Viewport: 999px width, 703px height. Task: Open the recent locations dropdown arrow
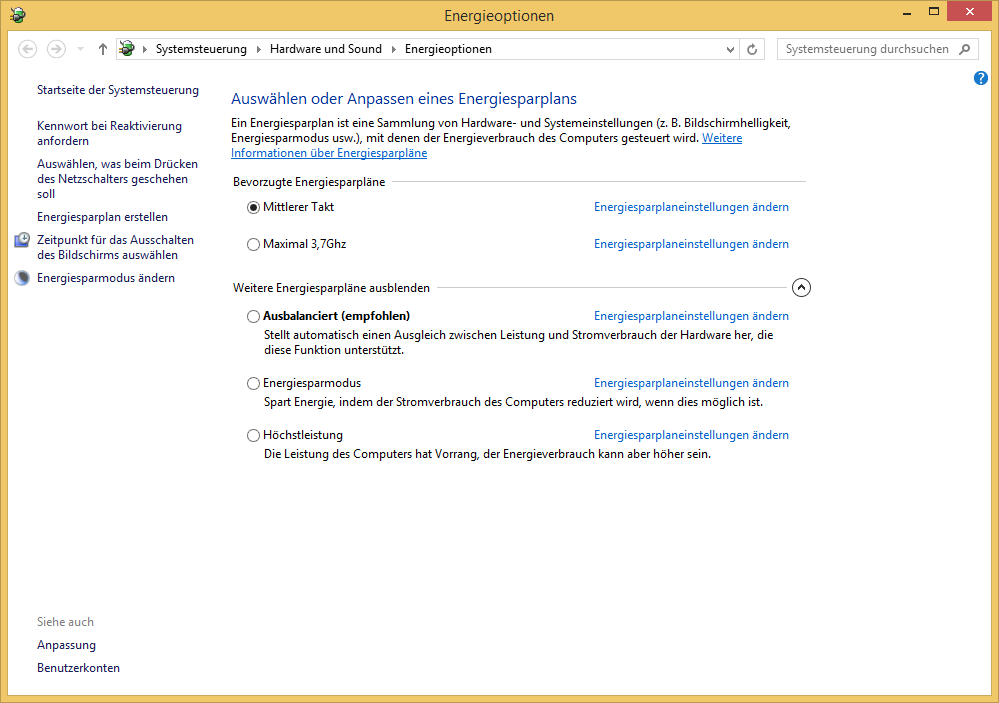(80, 49)
